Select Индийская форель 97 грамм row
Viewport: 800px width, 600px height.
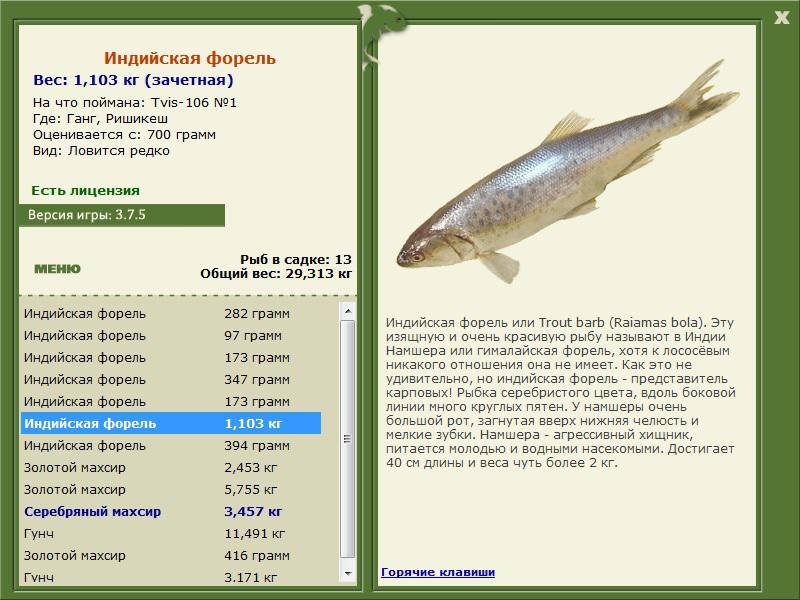tap(171, 336)
